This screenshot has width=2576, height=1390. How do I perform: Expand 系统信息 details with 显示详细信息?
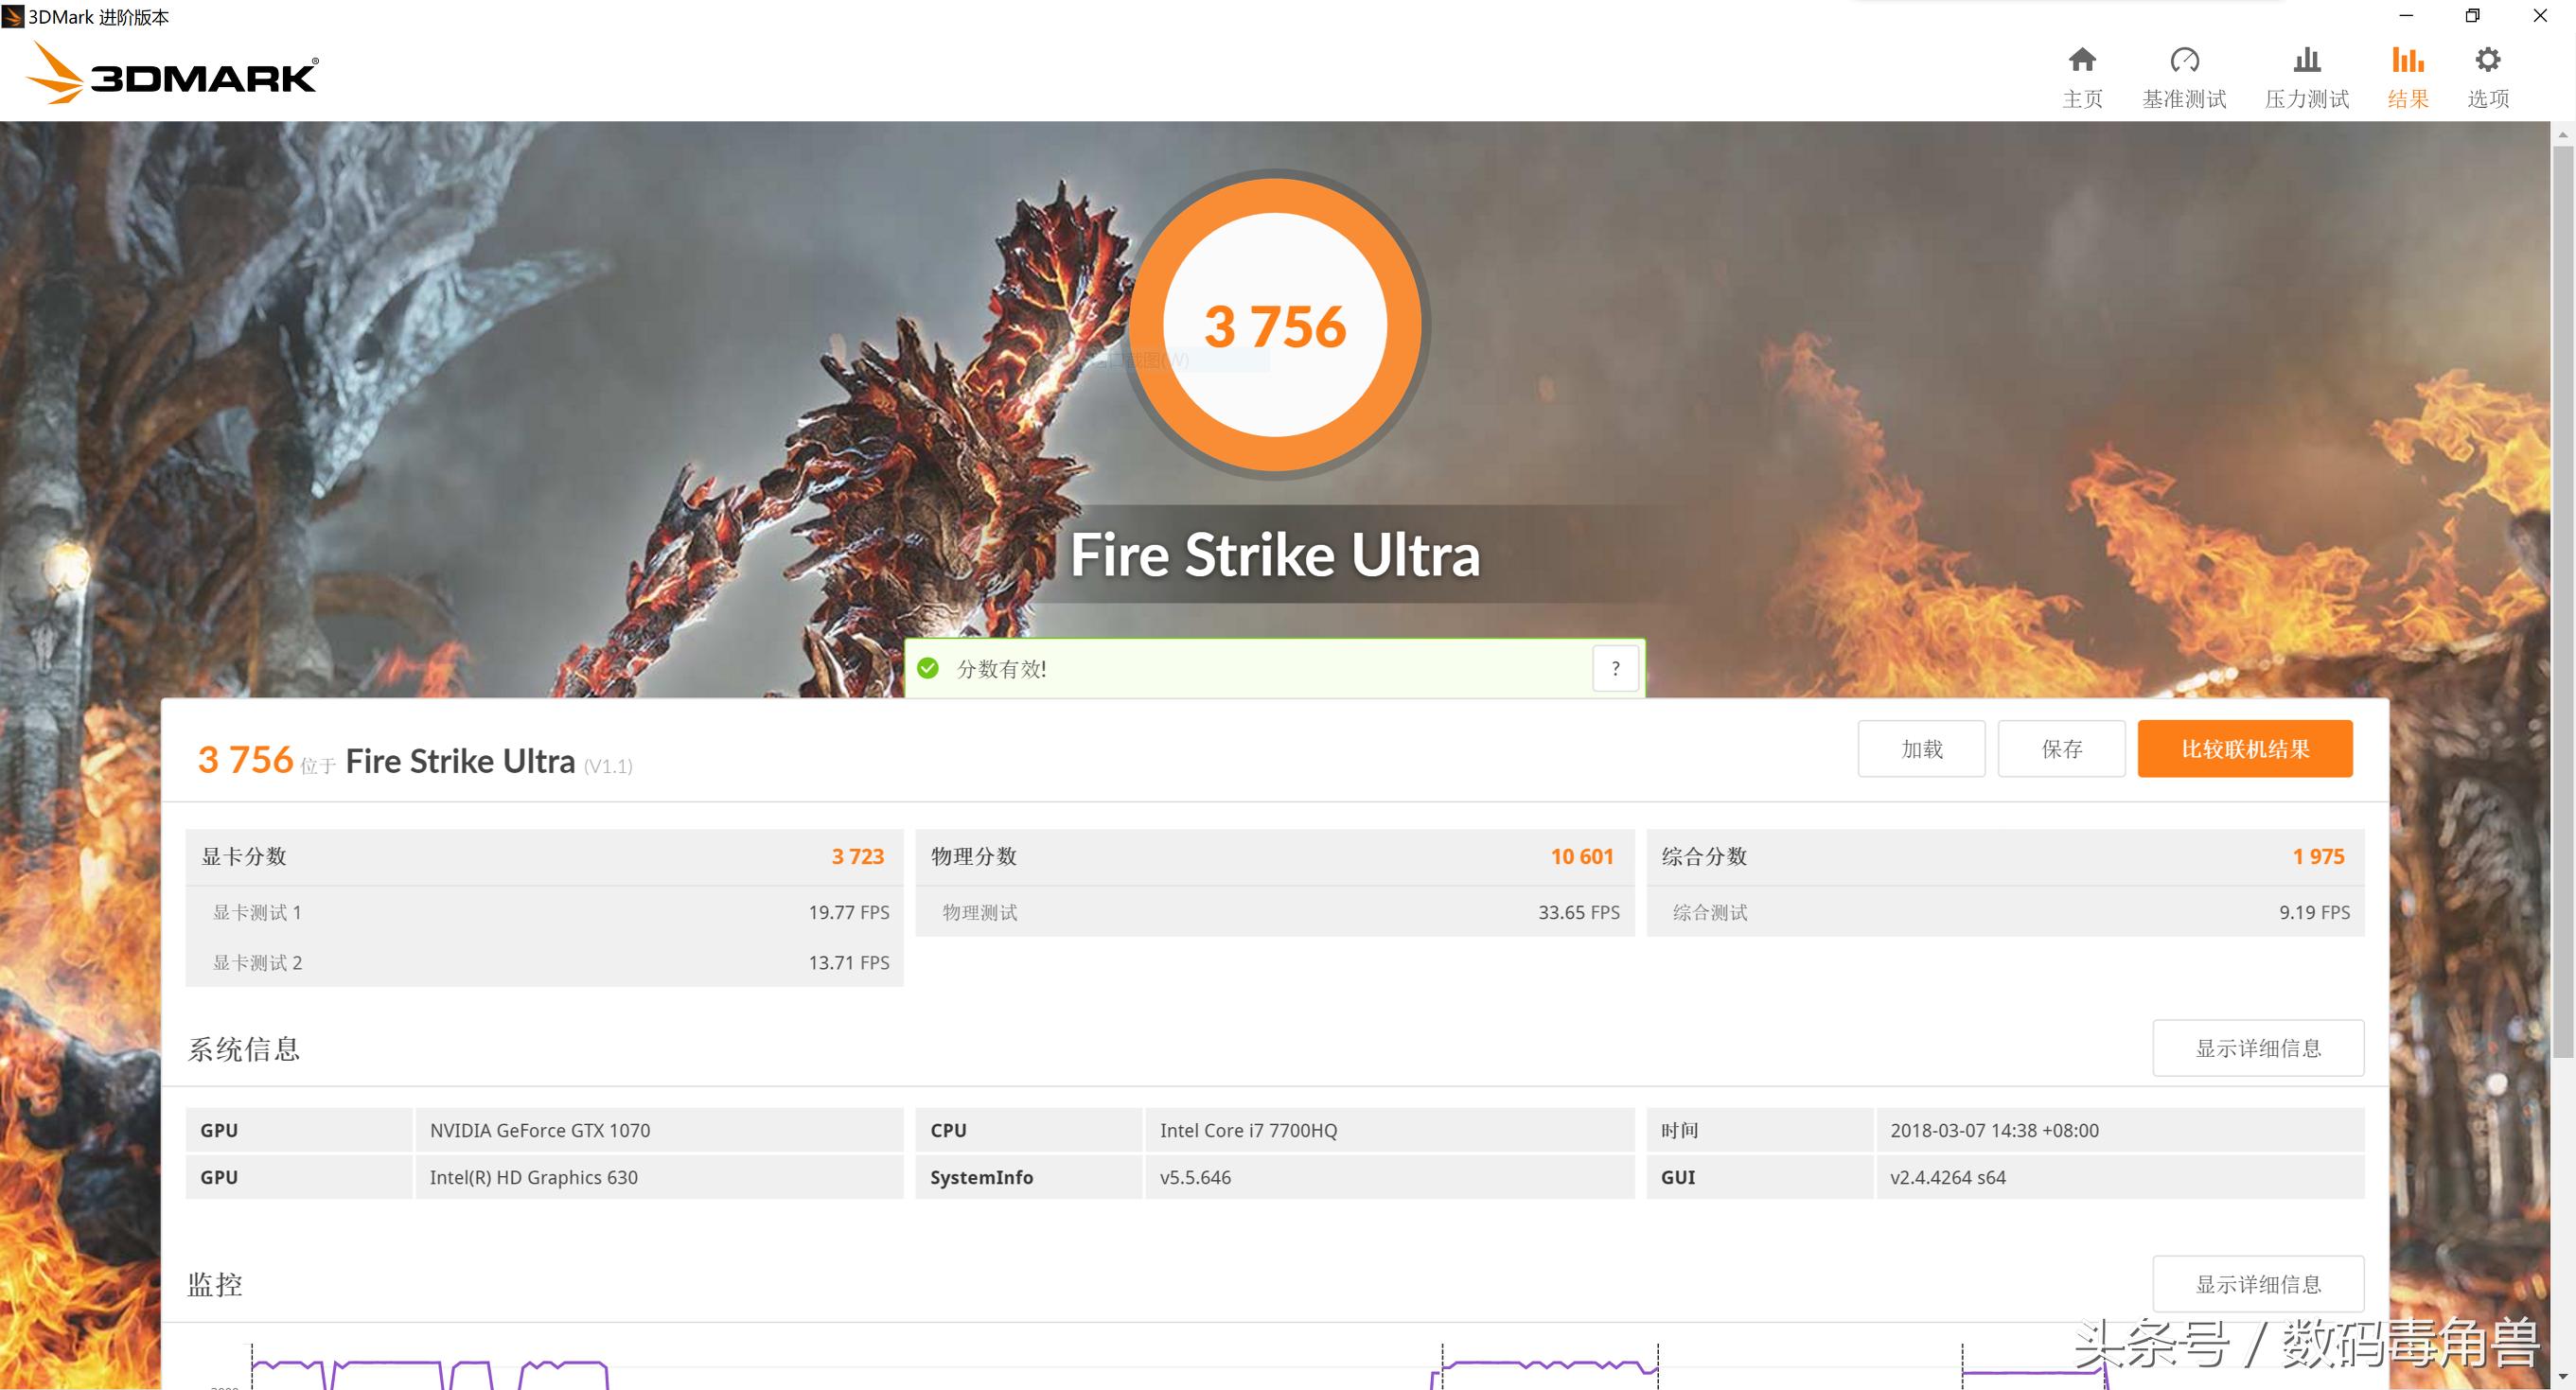coord(2257,1048)
